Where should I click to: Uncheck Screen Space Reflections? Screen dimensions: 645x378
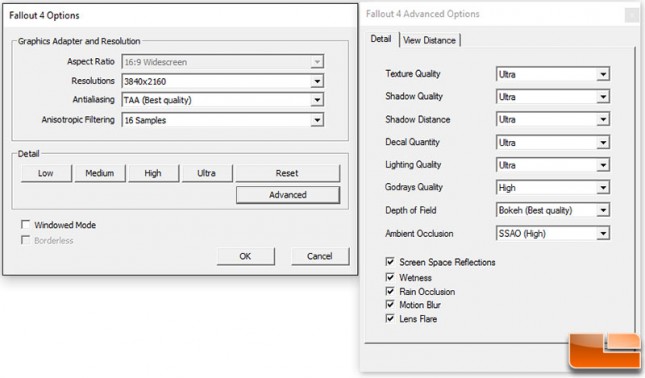pyautogui.click(x=390, y=262)
